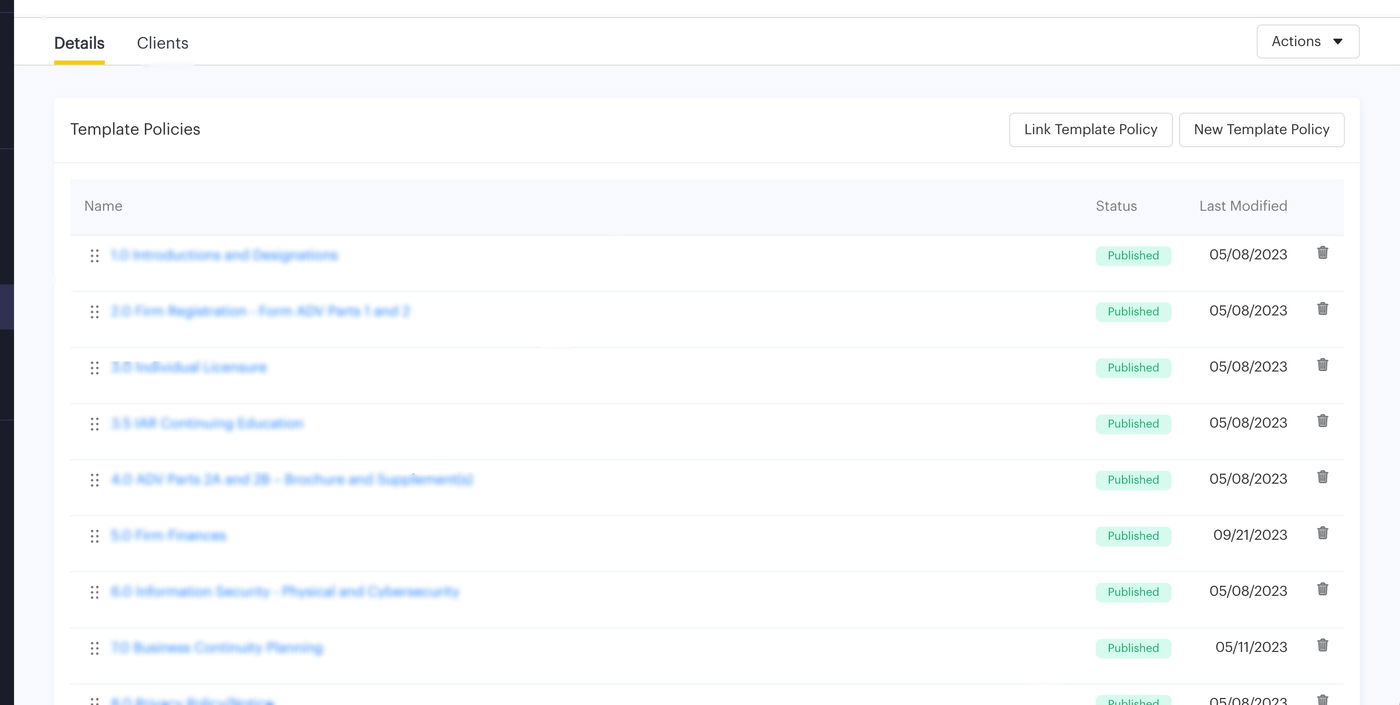Select the Details tab
The width and height of the screenshot is (1400, 705).
click(79, 43)
